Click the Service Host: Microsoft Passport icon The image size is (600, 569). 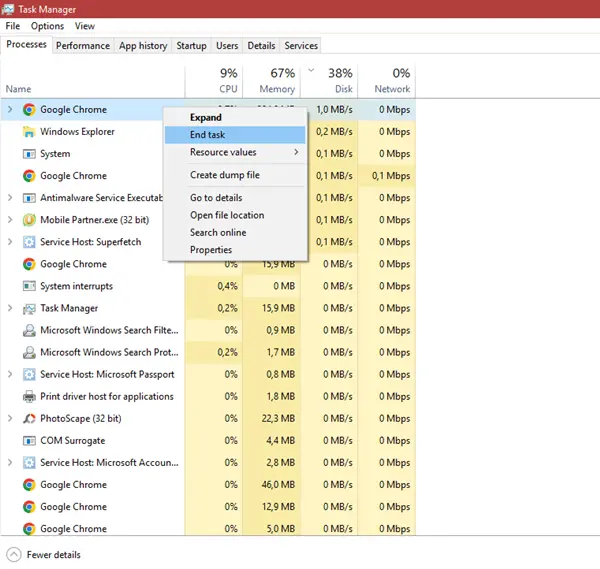coord(29,375)
